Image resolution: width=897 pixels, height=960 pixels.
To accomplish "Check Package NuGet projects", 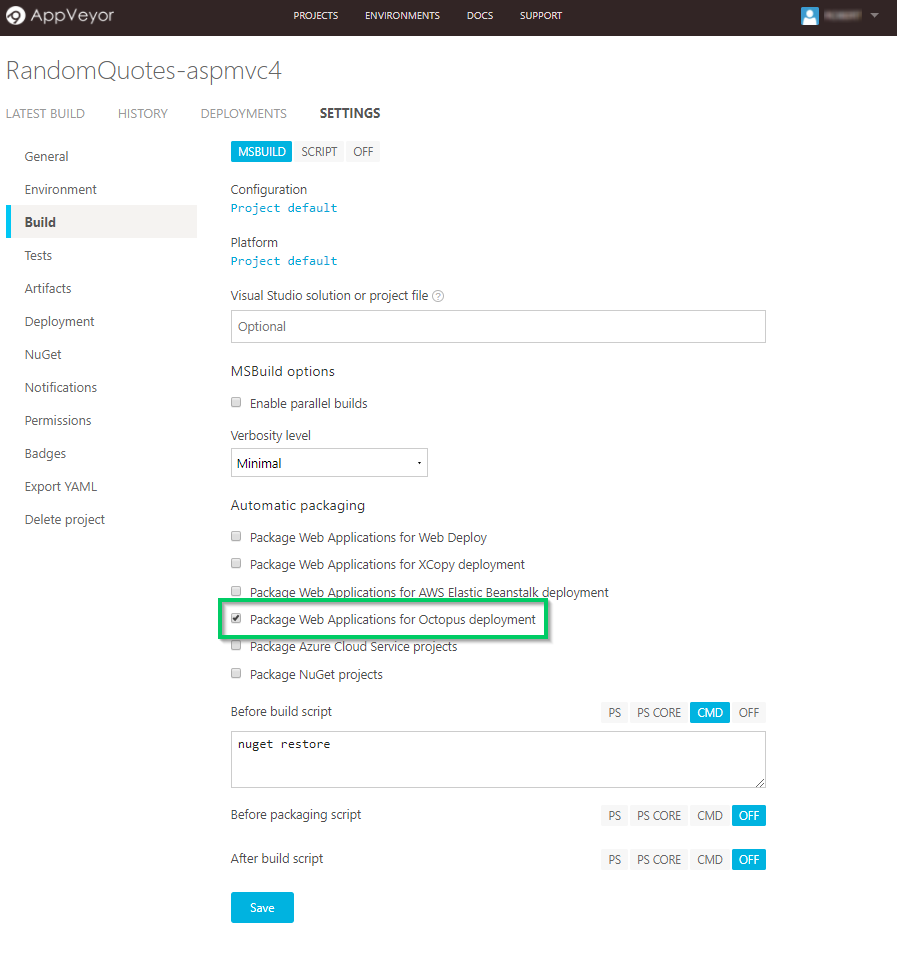I will 235,673.
